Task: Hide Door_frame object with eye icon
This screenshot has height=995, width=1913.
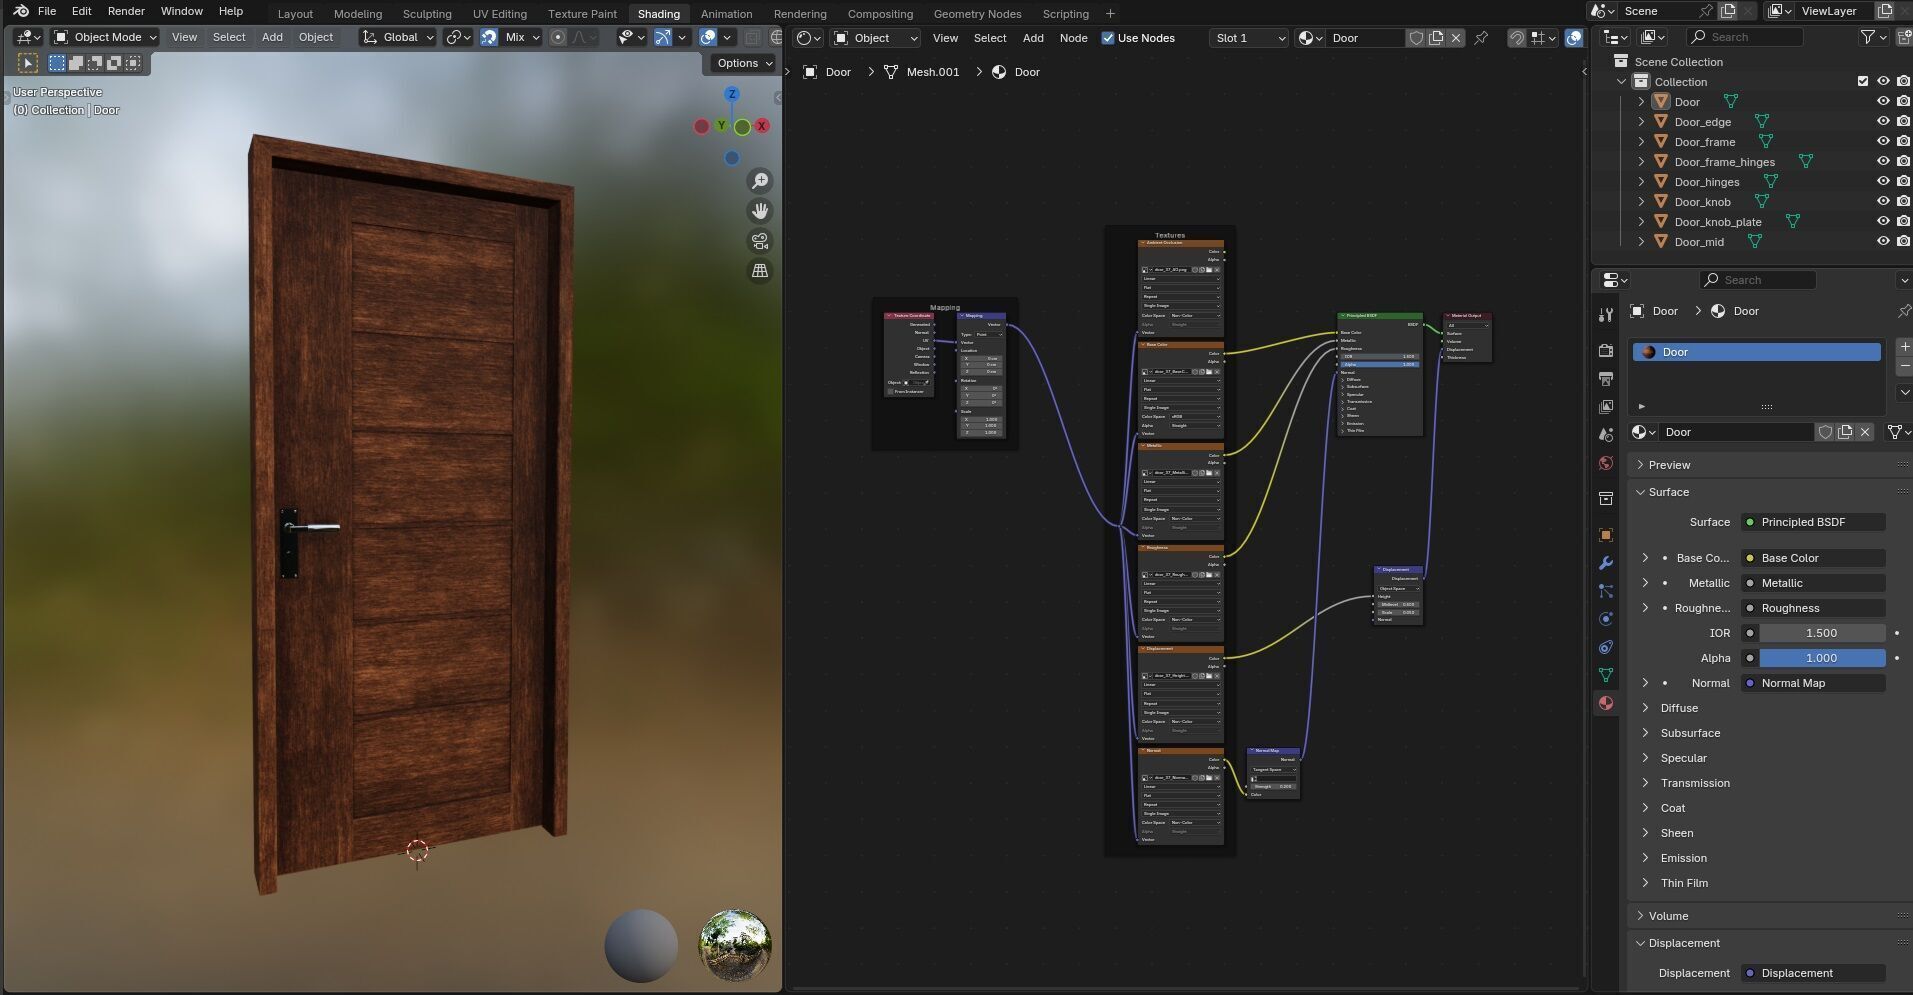Action: pos(1883,142)
